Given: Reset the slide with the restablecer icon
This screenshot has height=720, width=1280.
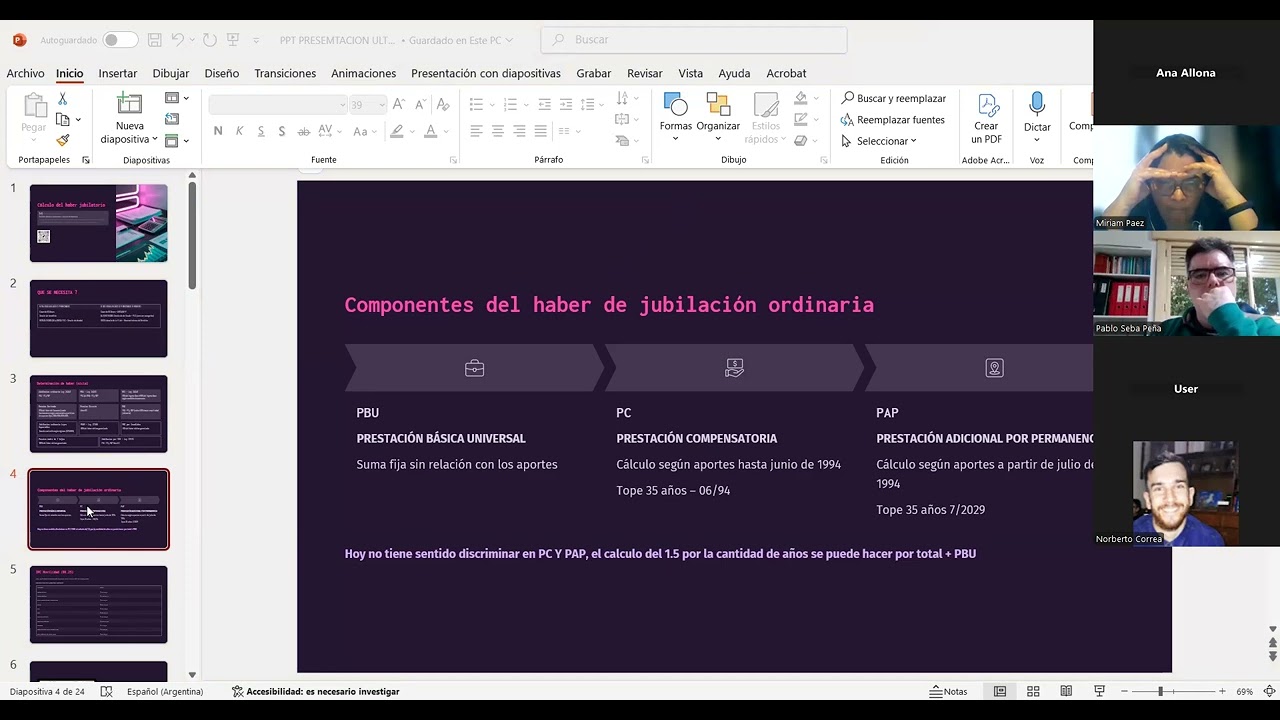Looking at the screenshot, I should [x=172, y=120].
